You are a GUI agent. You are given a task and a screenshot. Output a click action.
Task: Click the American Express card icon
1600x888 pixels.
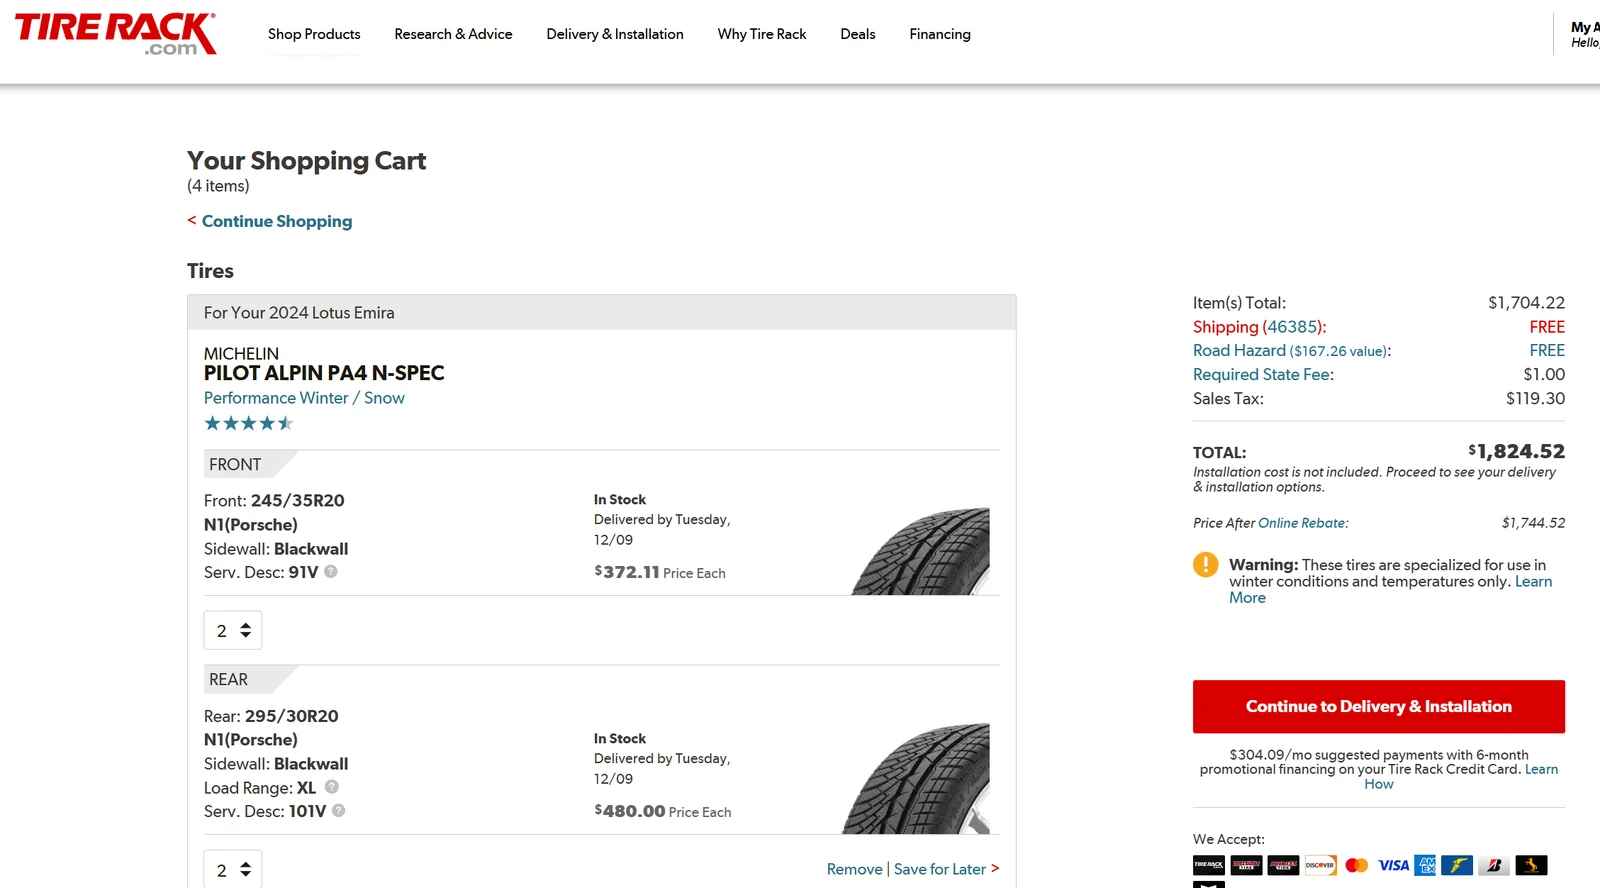tap(1425, 865)
